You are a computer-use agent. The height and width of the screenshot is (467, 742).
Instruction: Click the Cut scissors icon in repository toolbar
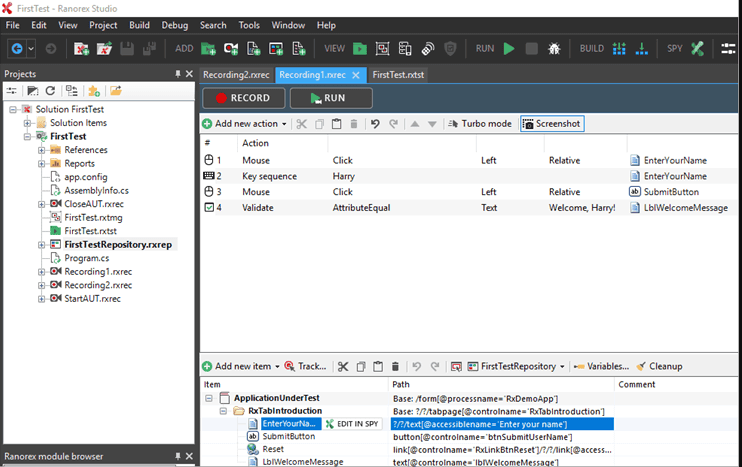(x=343, y=367)
